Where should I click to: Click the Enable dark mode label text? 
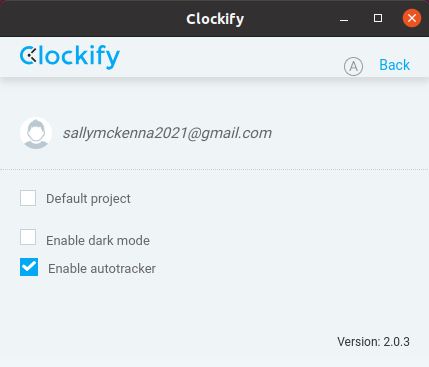[x=98, y=240]
